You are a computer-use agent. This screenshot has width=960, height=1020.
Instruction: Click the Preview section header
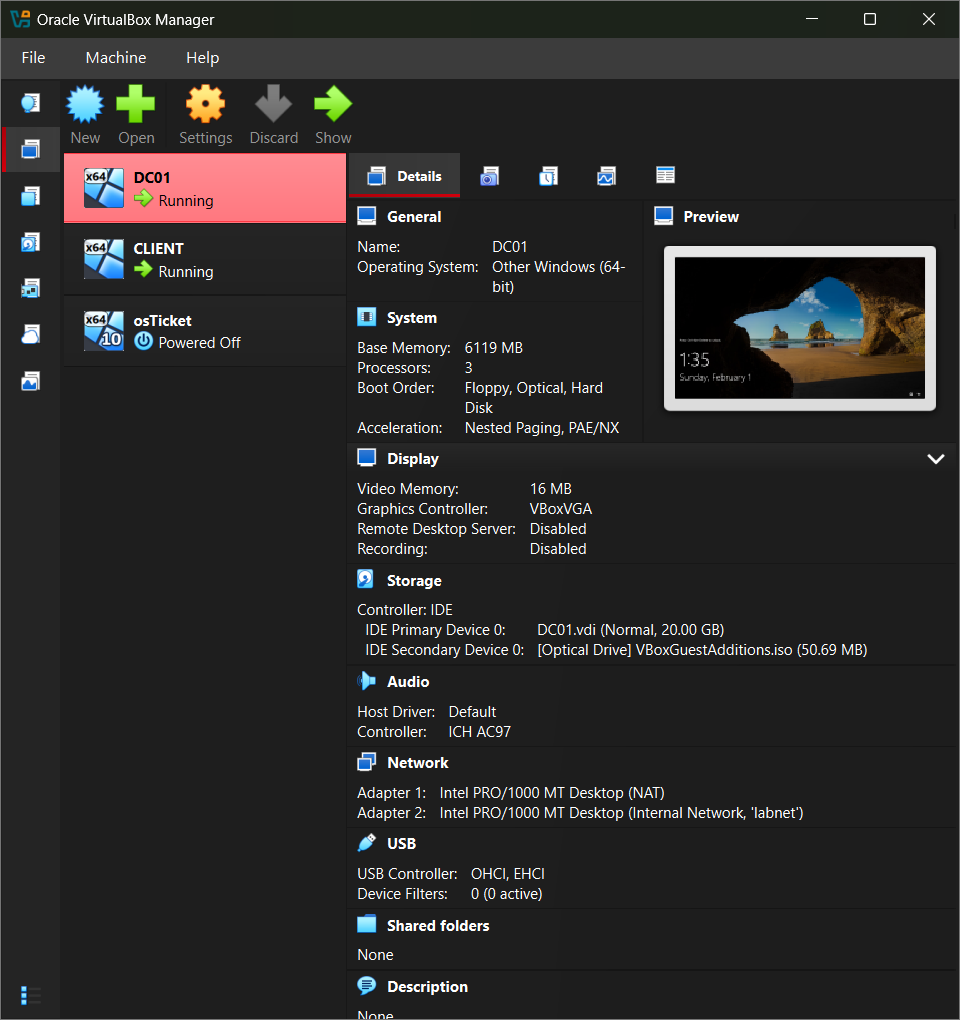click(711, 217)
